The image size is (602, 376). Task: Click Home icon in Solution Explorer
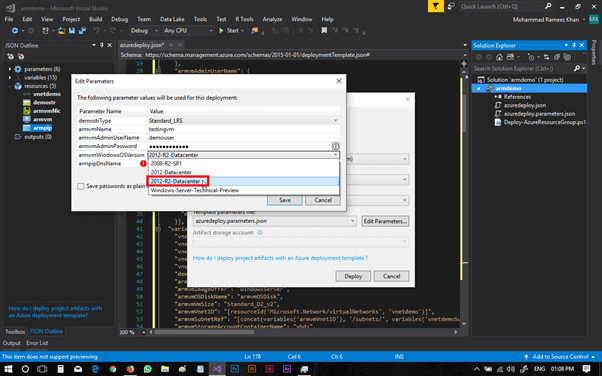coord(499,57)
